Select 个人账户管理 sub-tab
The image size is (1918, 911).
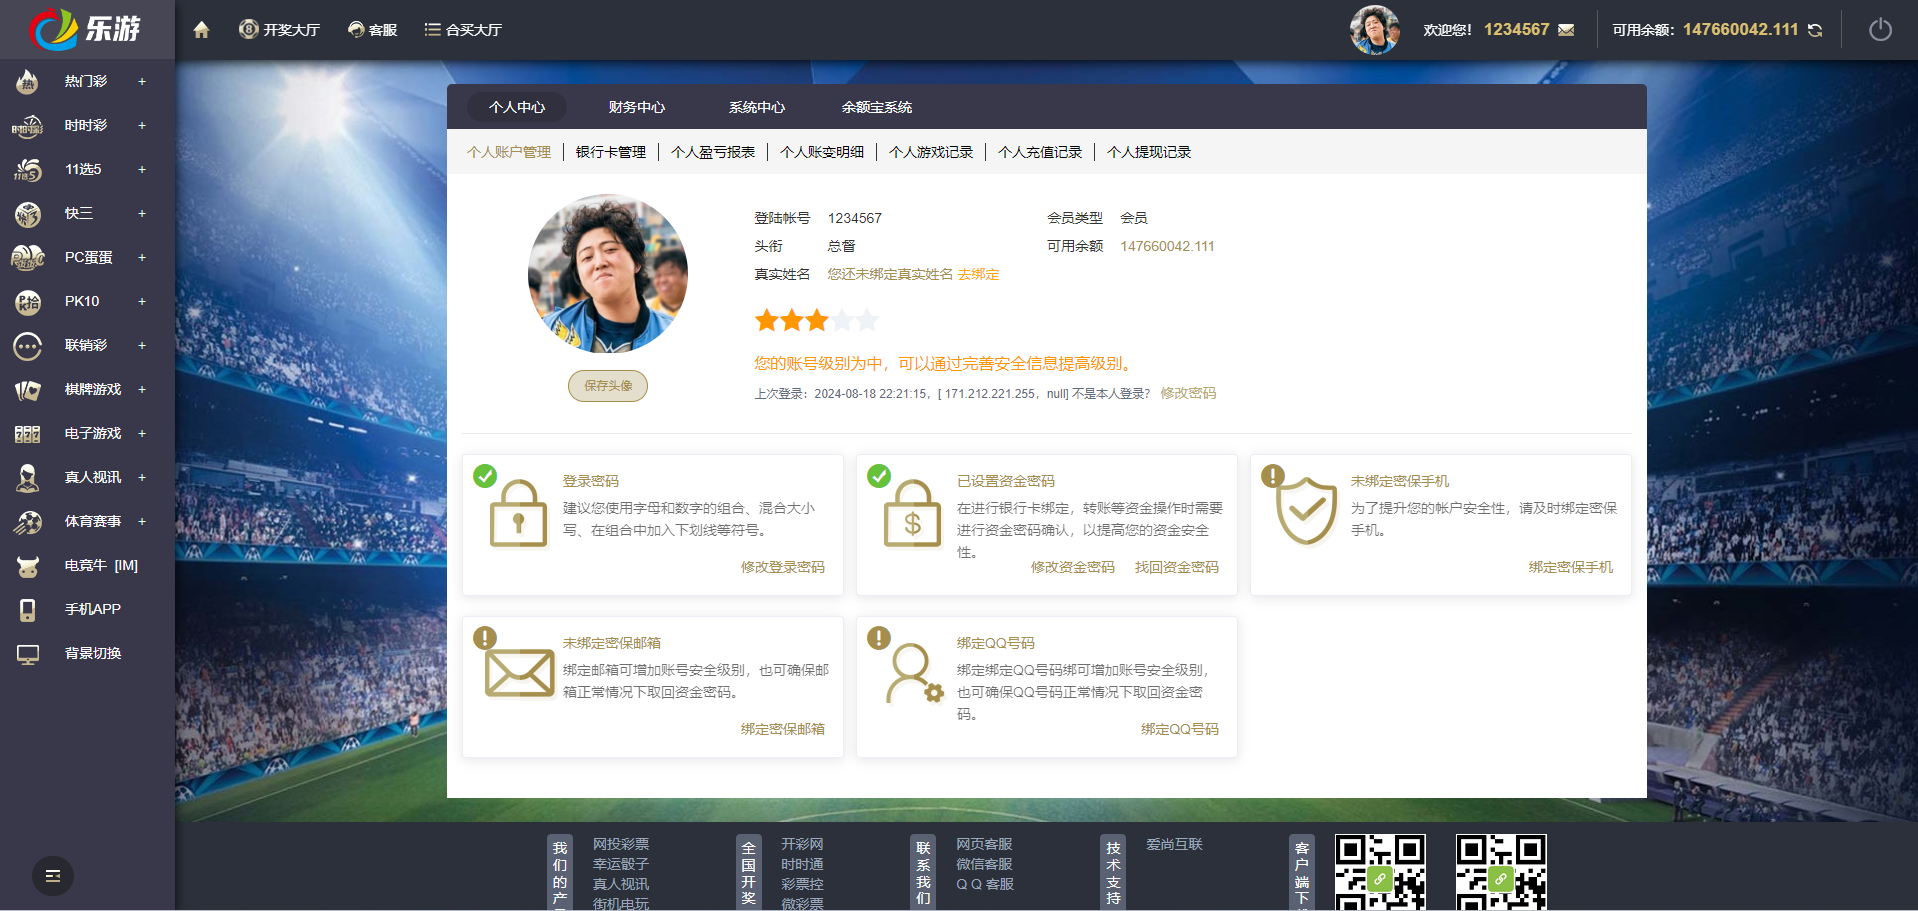click(x=509, y=152)
